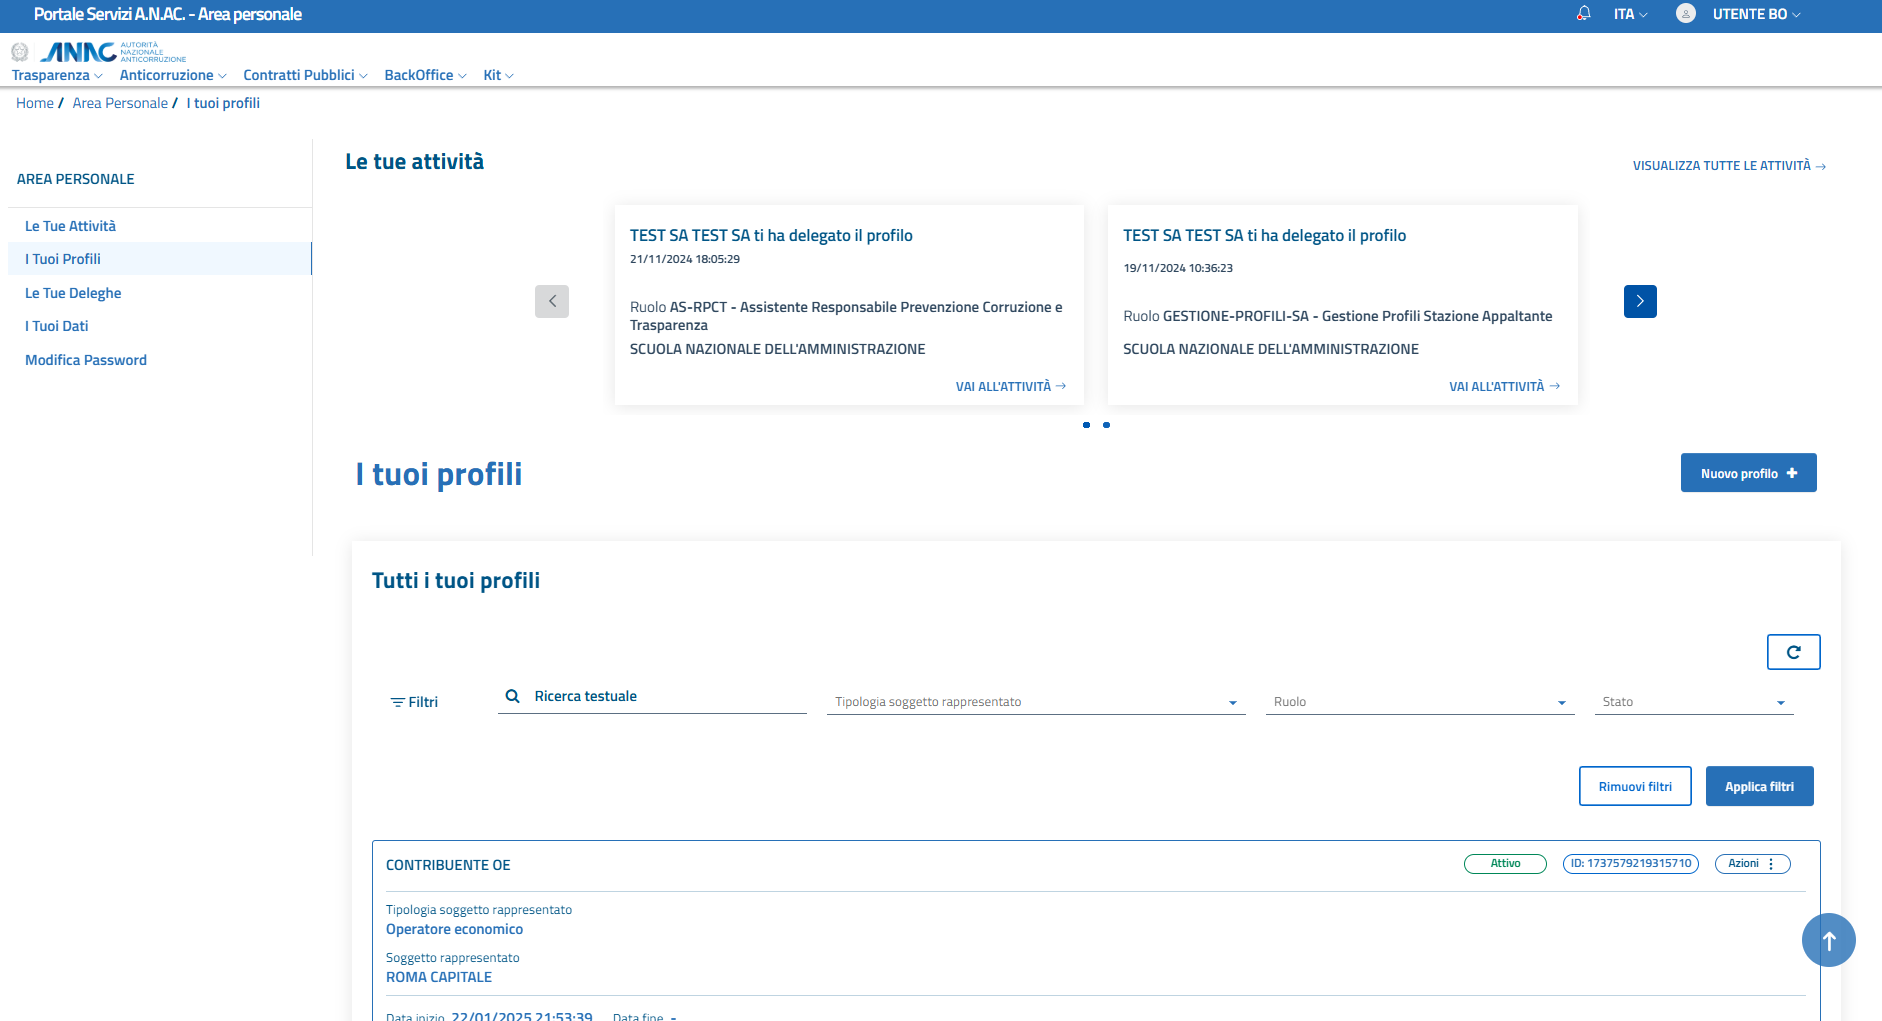Expand the Ruolo filter dropdown
1882x1021 pixels.
click(x=1419, y=702)
